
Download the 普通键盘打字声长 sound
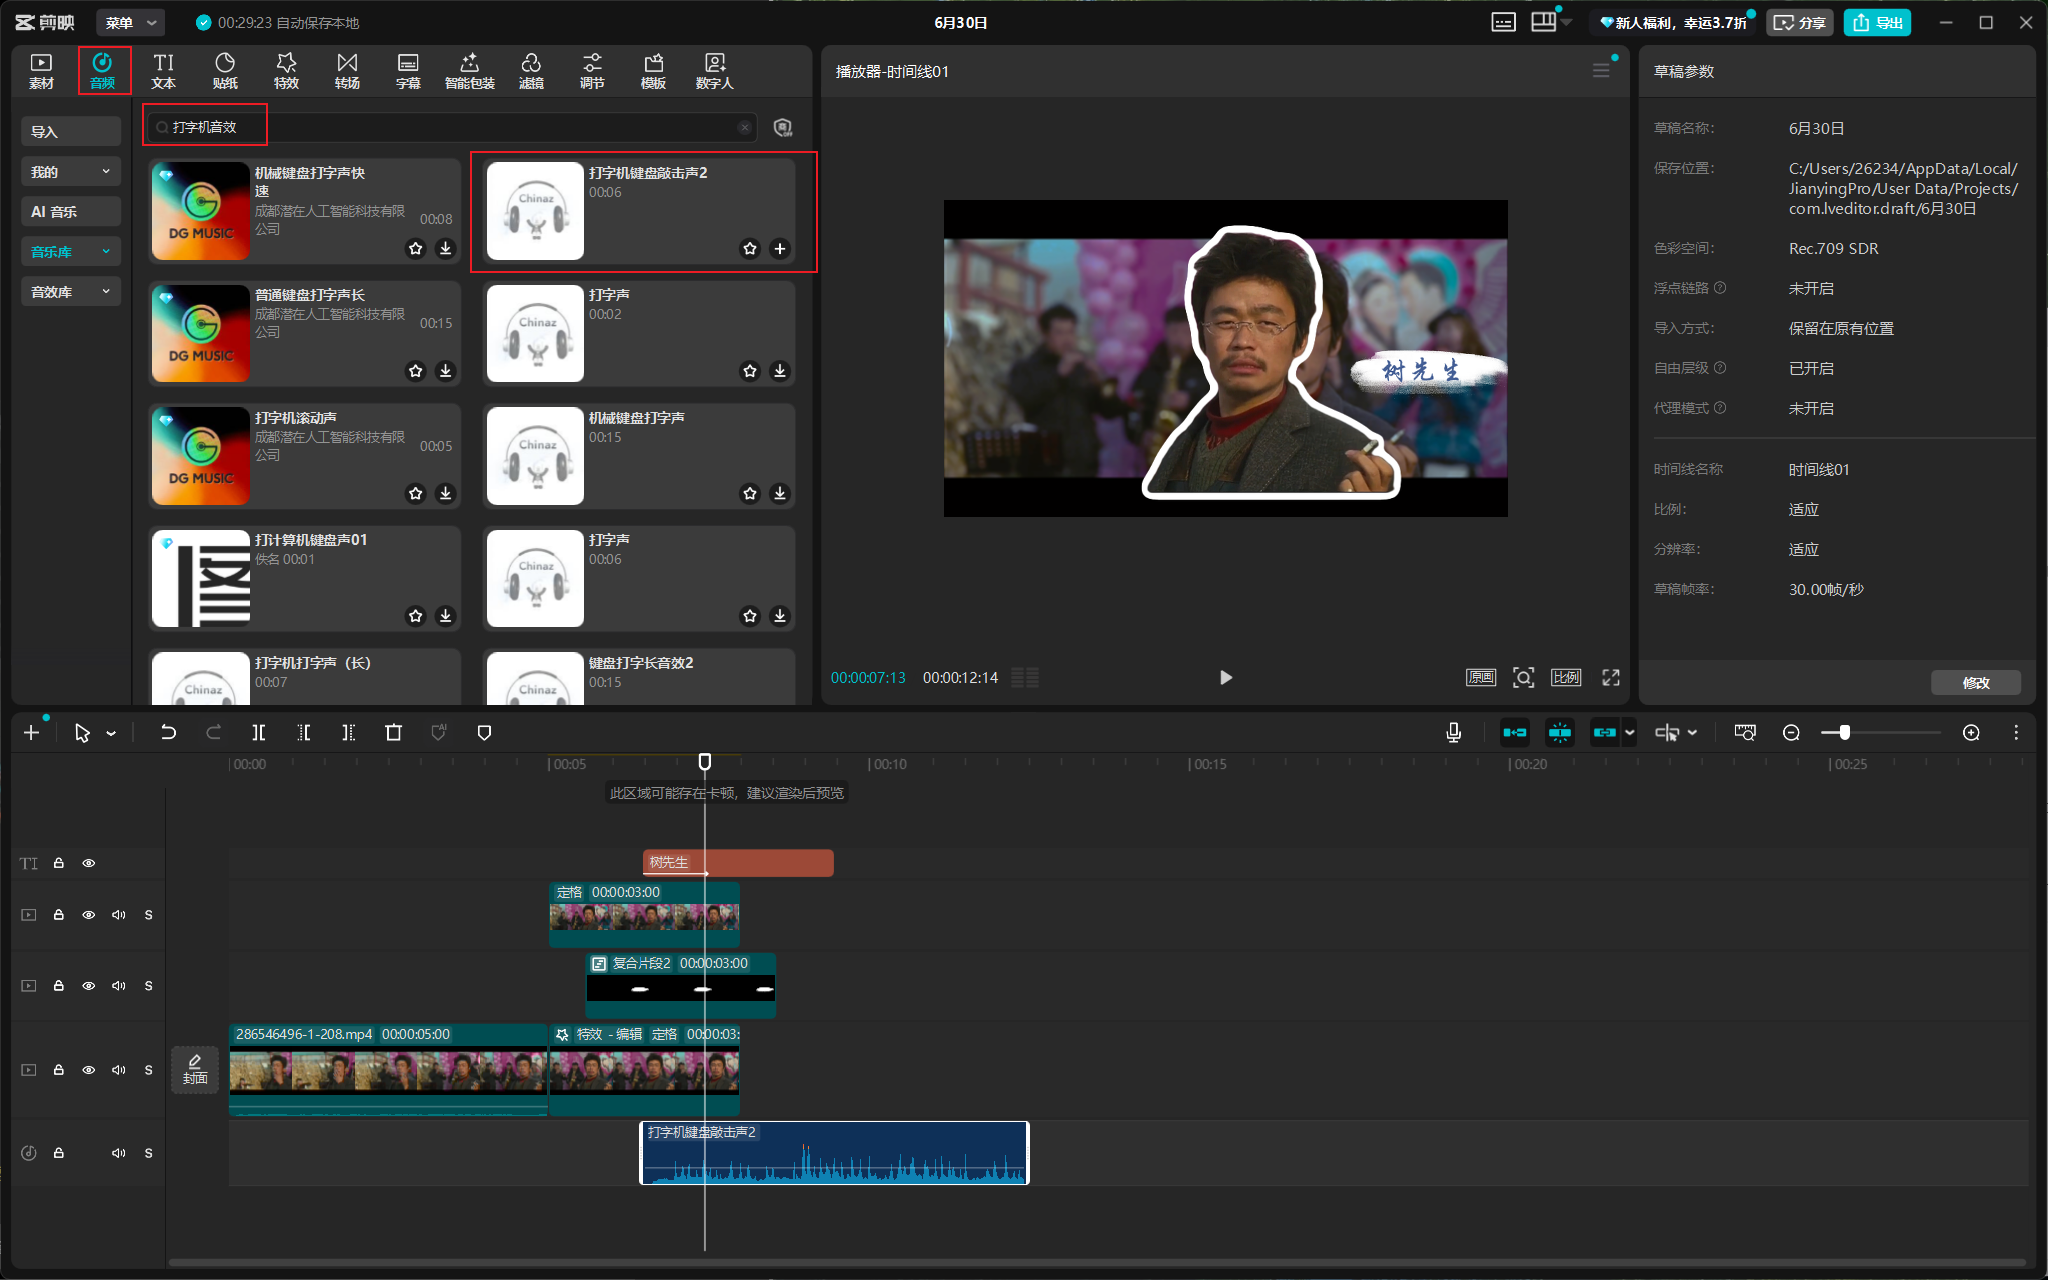pos(446,371)
